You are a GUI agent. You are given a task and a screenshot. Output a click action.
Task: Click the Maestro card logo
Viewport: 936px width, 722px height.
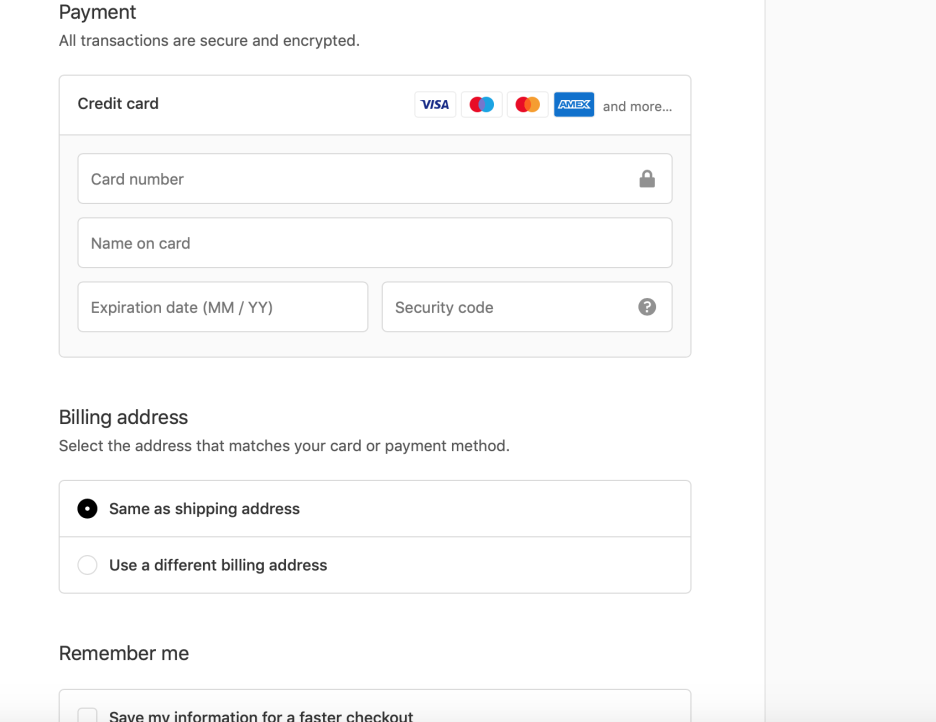482,104
